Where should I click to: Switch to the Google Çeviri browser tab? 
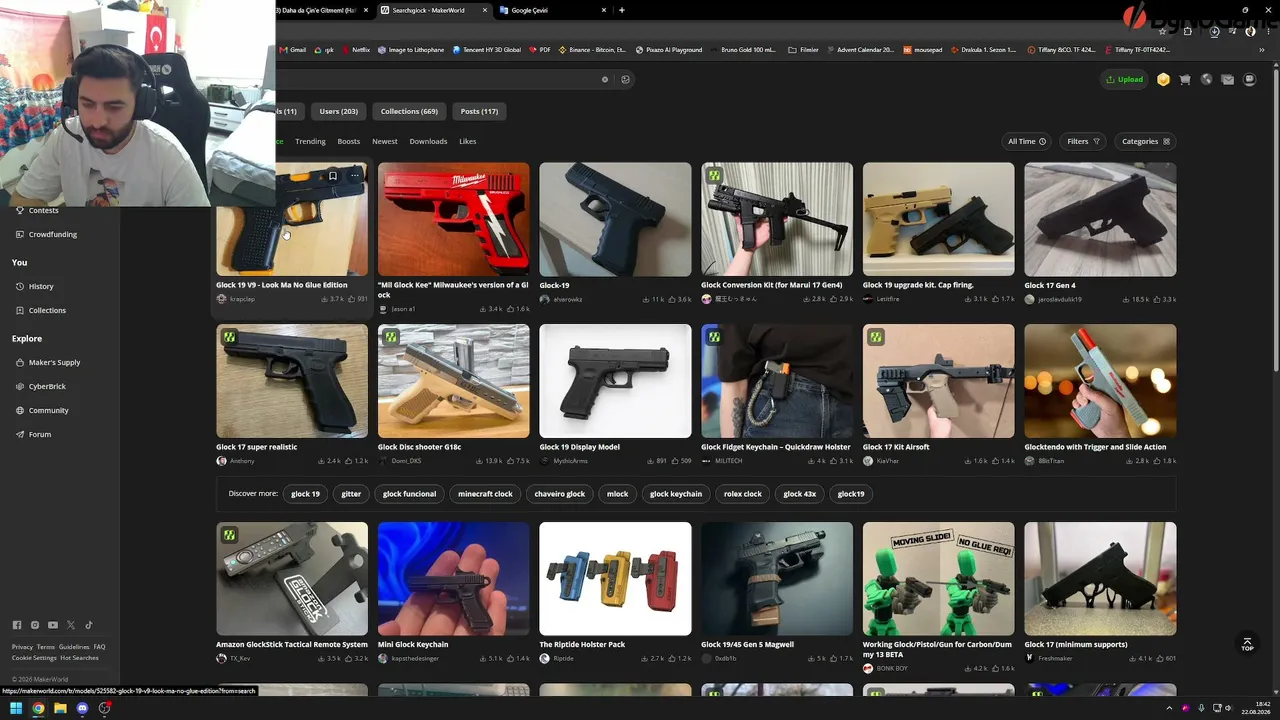(x=553, y=10)
